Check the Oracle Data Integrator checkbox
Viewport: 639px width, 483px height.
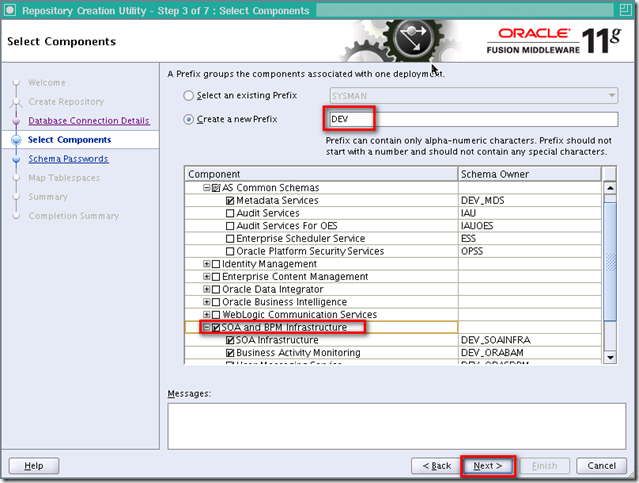[x=216, y=289]
